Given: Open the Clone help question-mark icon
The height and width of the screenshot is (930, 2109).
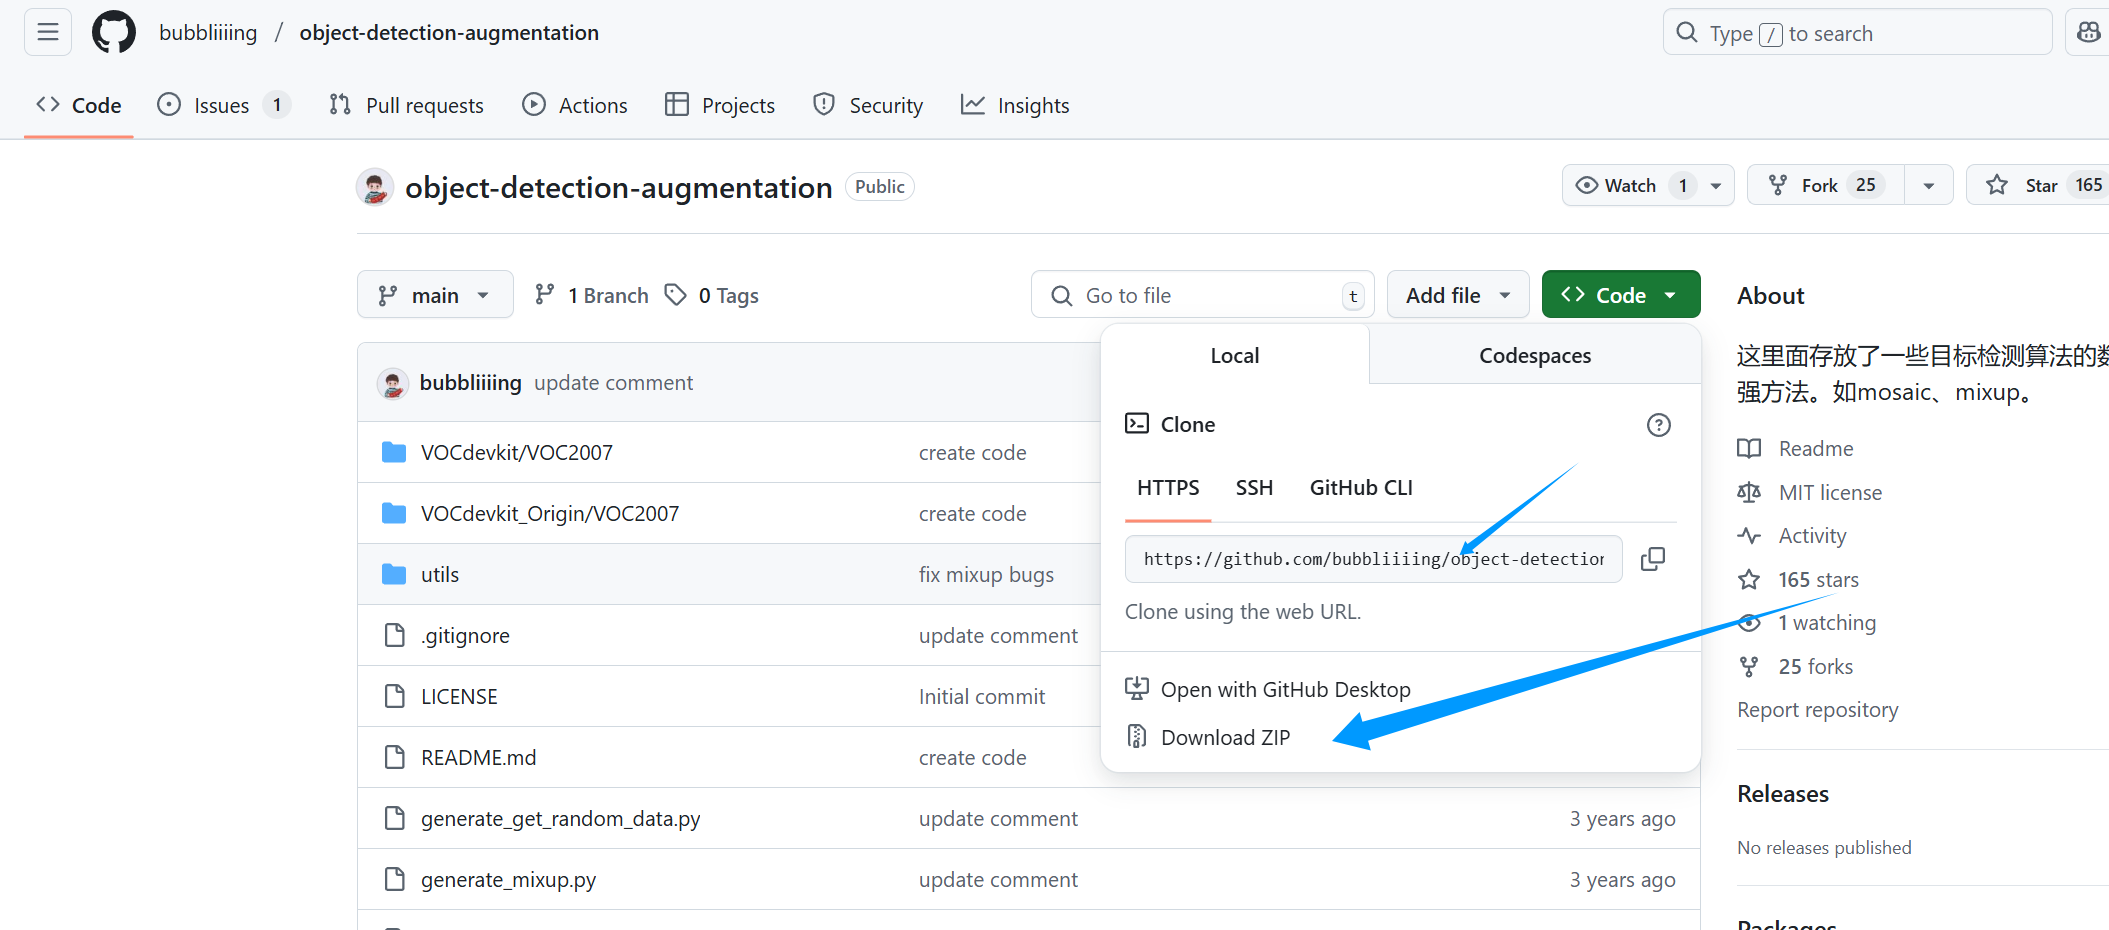Looking at the screenshot, I should tap(1658, 425).
